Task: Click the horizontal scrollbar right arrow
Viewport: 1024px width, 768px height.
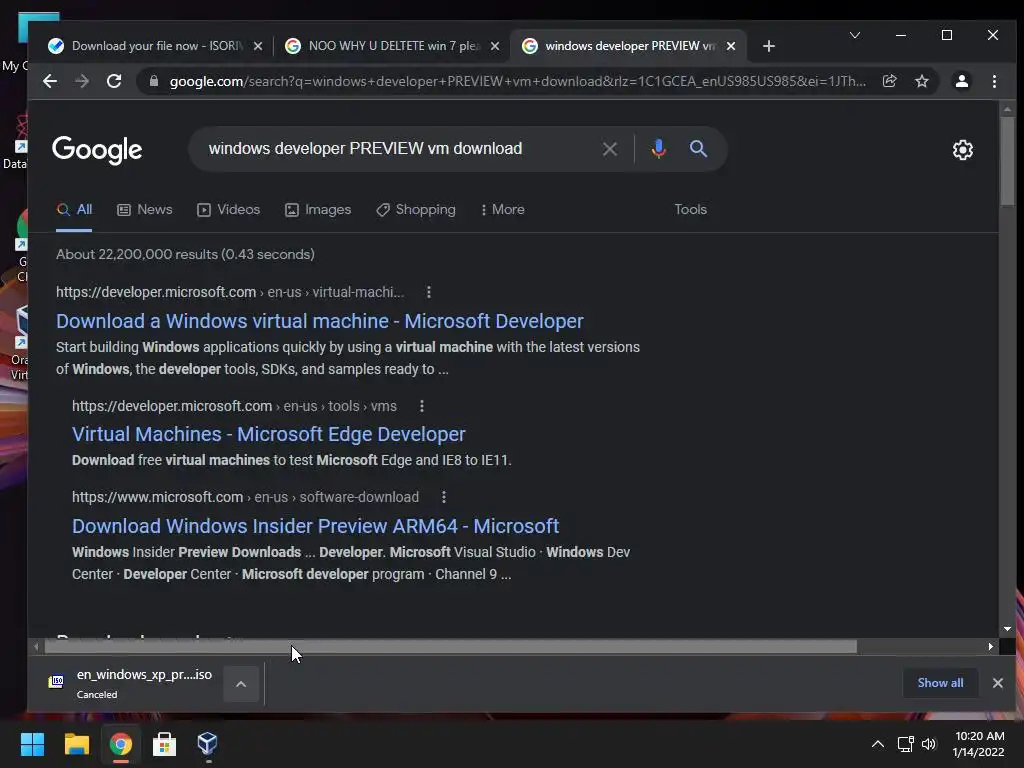Action: click(991, 647)
